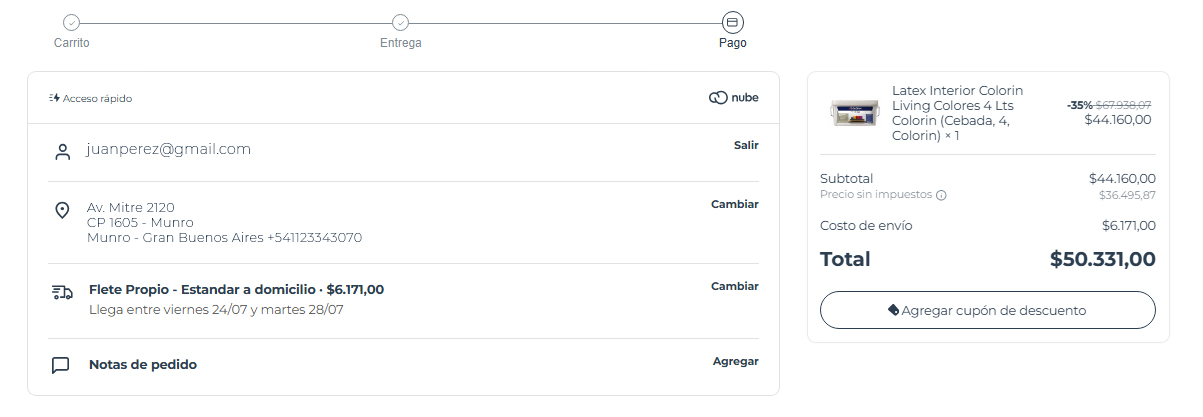This screenshot has width=1203, height=417.
Task: Click the Acceso rápido lightning icon
Action: [x=55, y=98]
